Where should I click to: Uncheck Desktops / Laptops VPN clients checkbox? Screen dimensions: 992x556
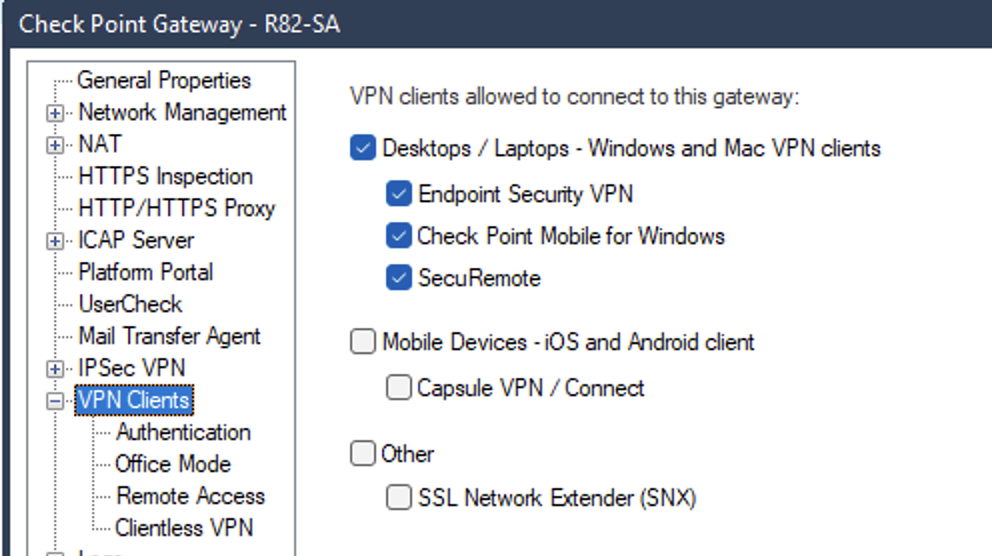tap(363, 148)
